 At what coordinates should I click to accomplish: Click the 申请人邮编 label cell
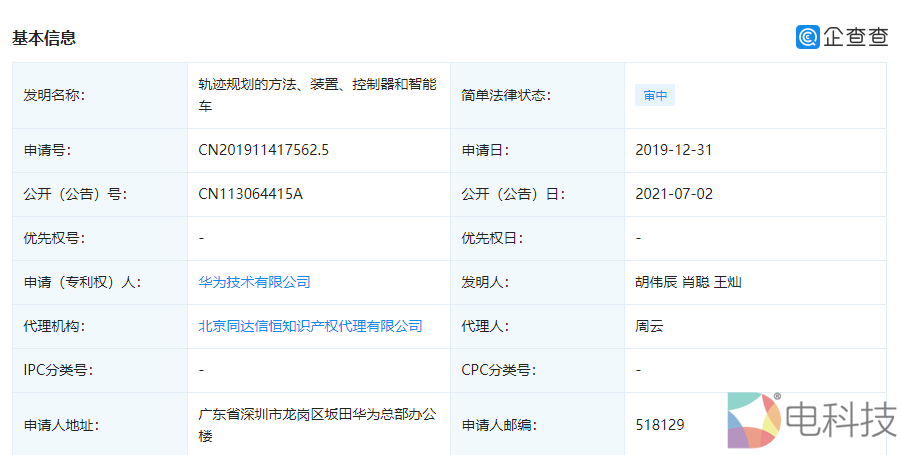click(x=537, y=424)
